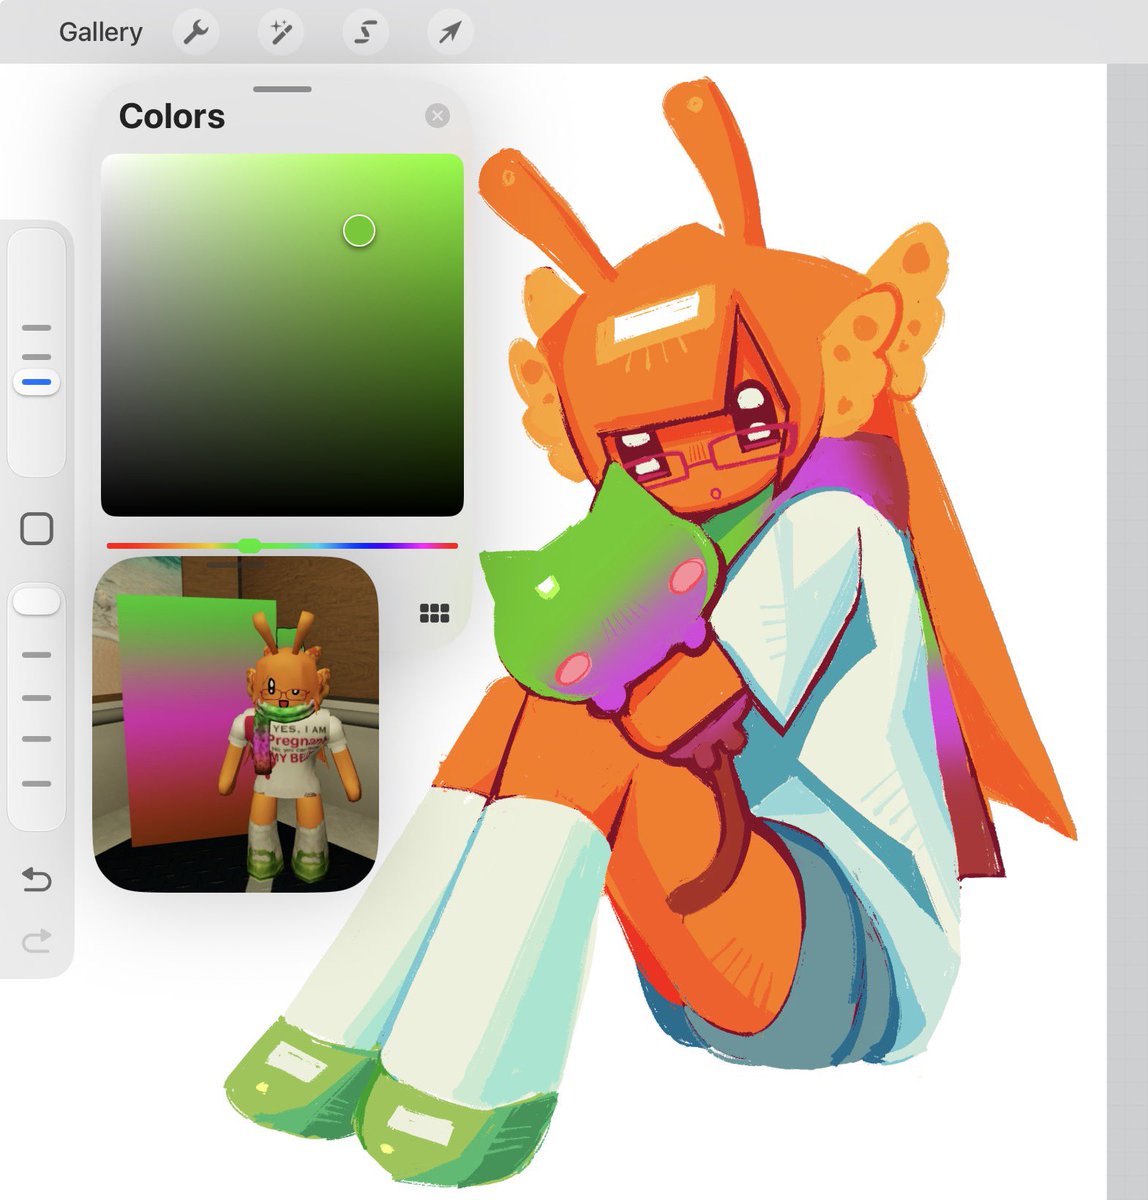Click the hue slider green handle
Viewport: 1148px width, 1200px height.
pyautogui.click(x=250, y=545)
